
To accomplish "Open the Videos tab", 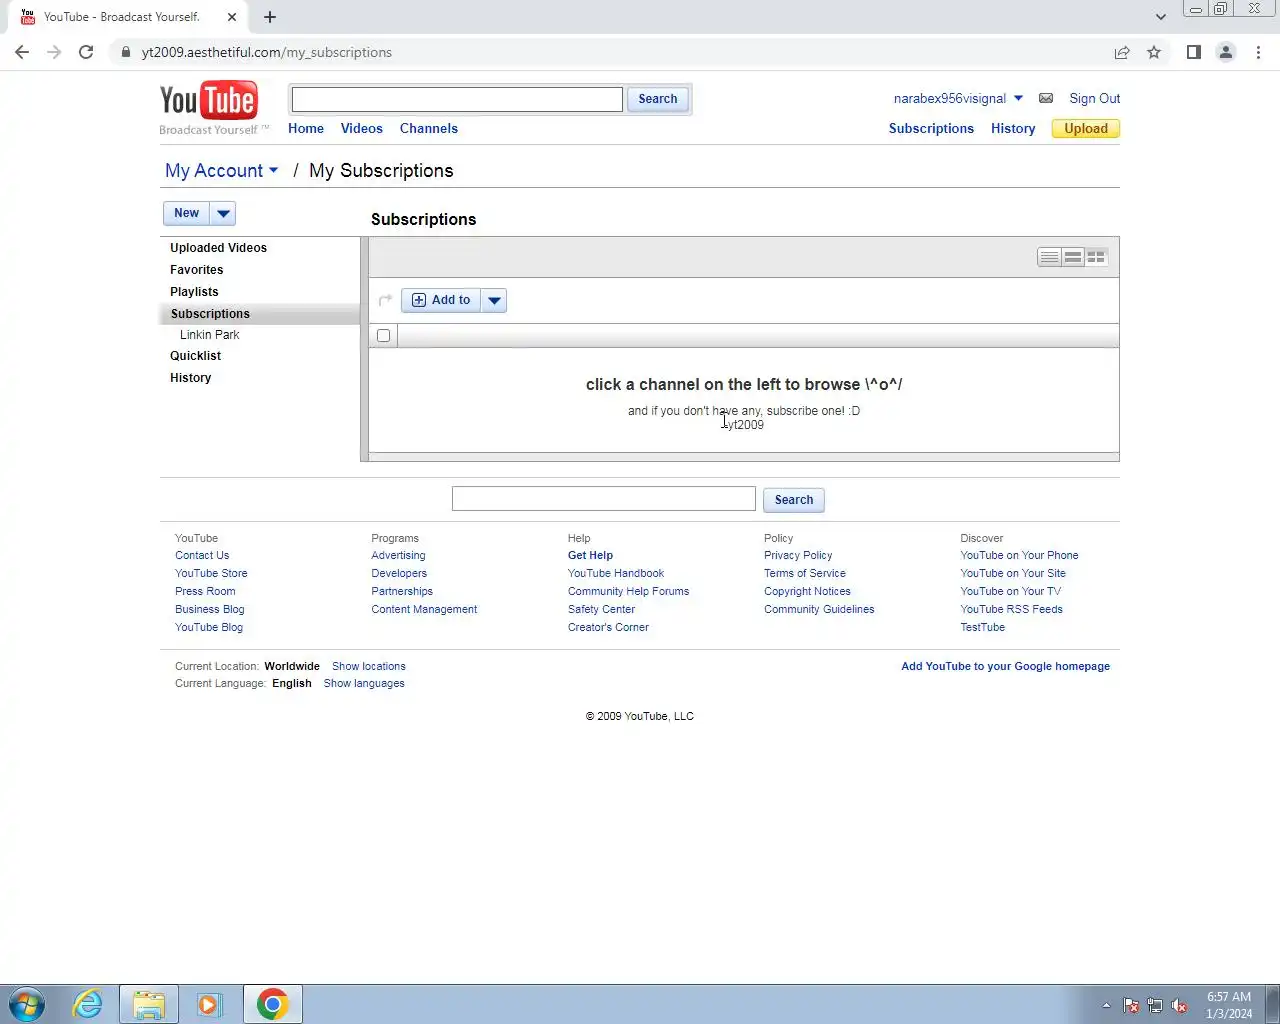I will [362, 128].
